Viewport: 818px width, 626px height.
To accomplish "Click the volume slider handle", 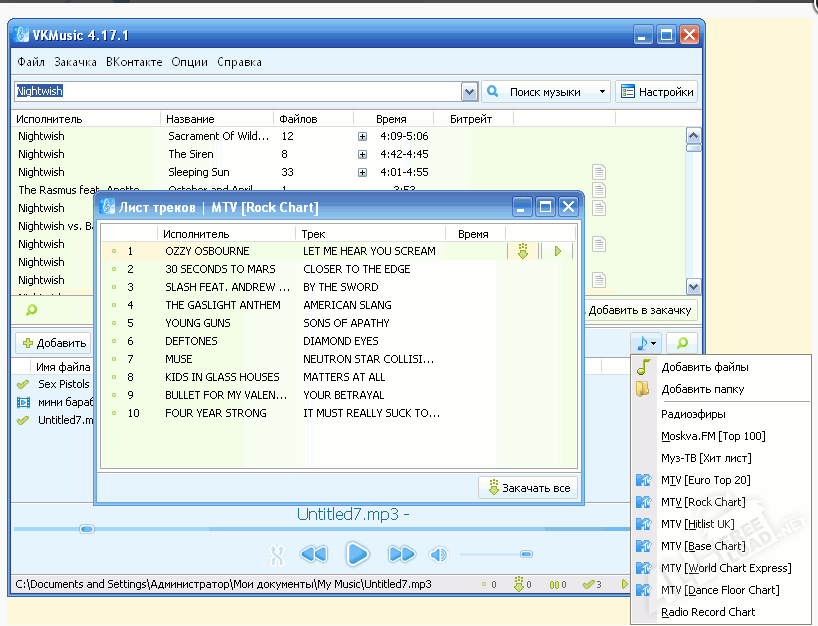I will point(526,553).
